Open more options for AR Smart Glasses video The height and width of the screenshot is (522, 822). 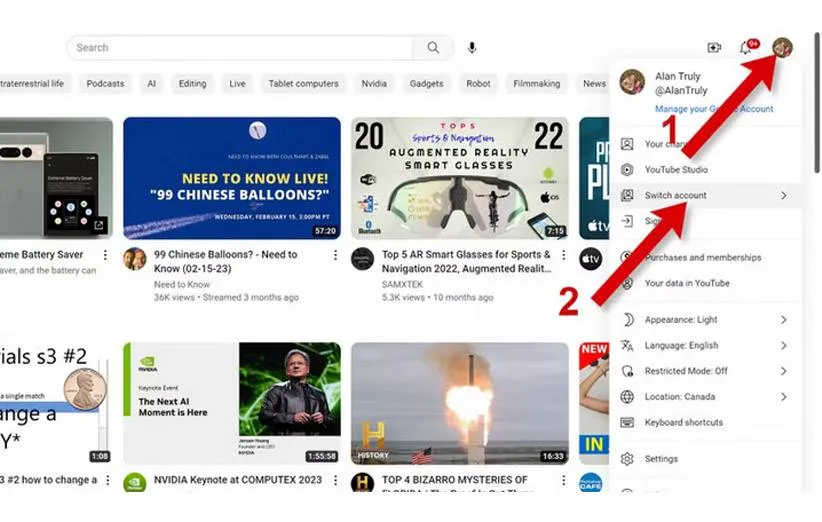coord(563,256)
